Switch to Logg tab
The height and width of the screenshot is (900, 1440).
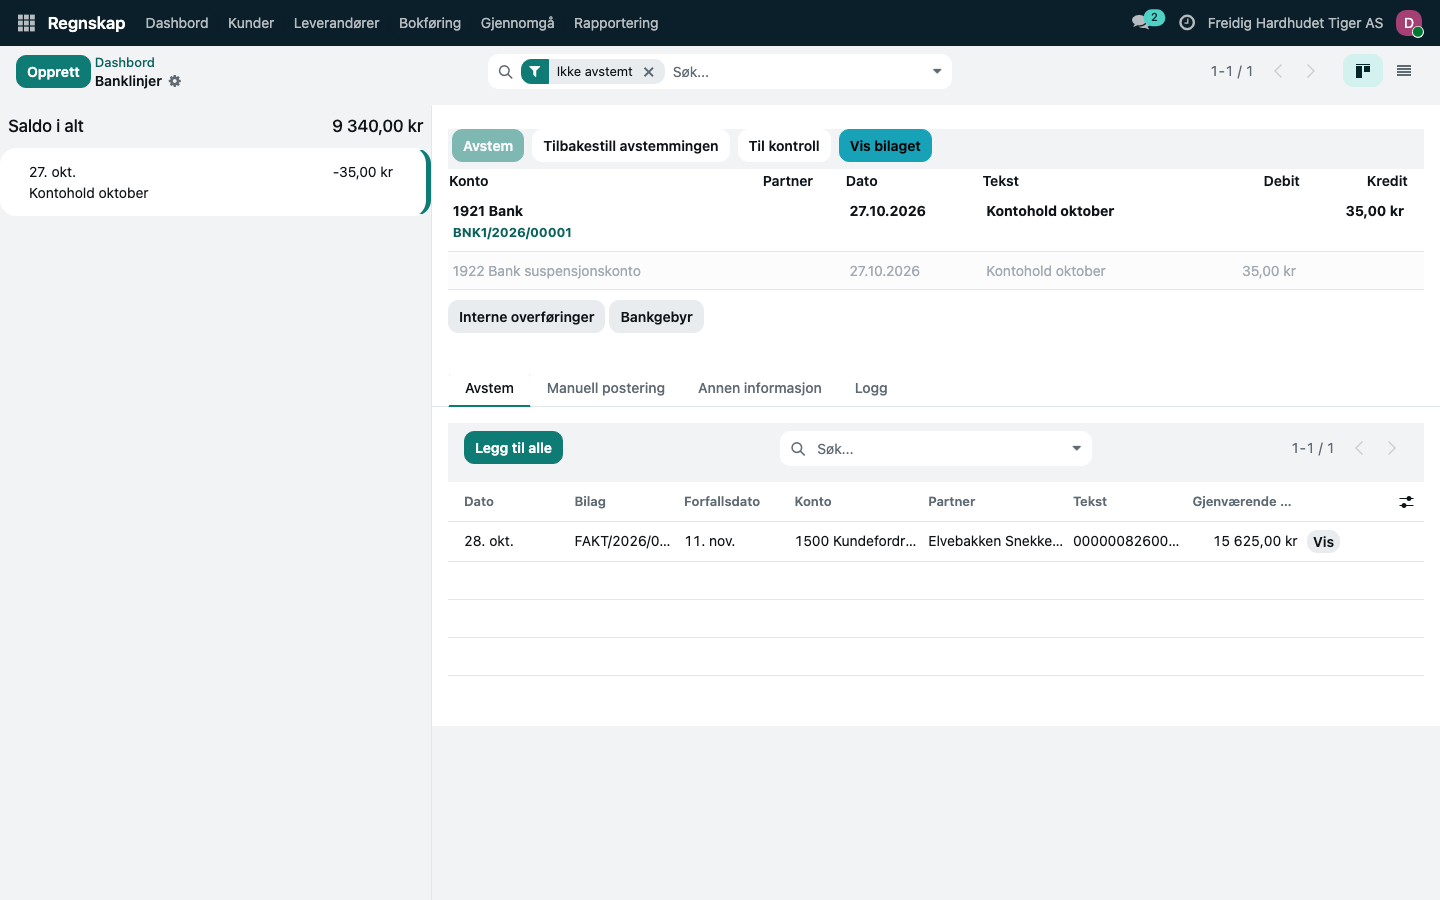point(871,388)
